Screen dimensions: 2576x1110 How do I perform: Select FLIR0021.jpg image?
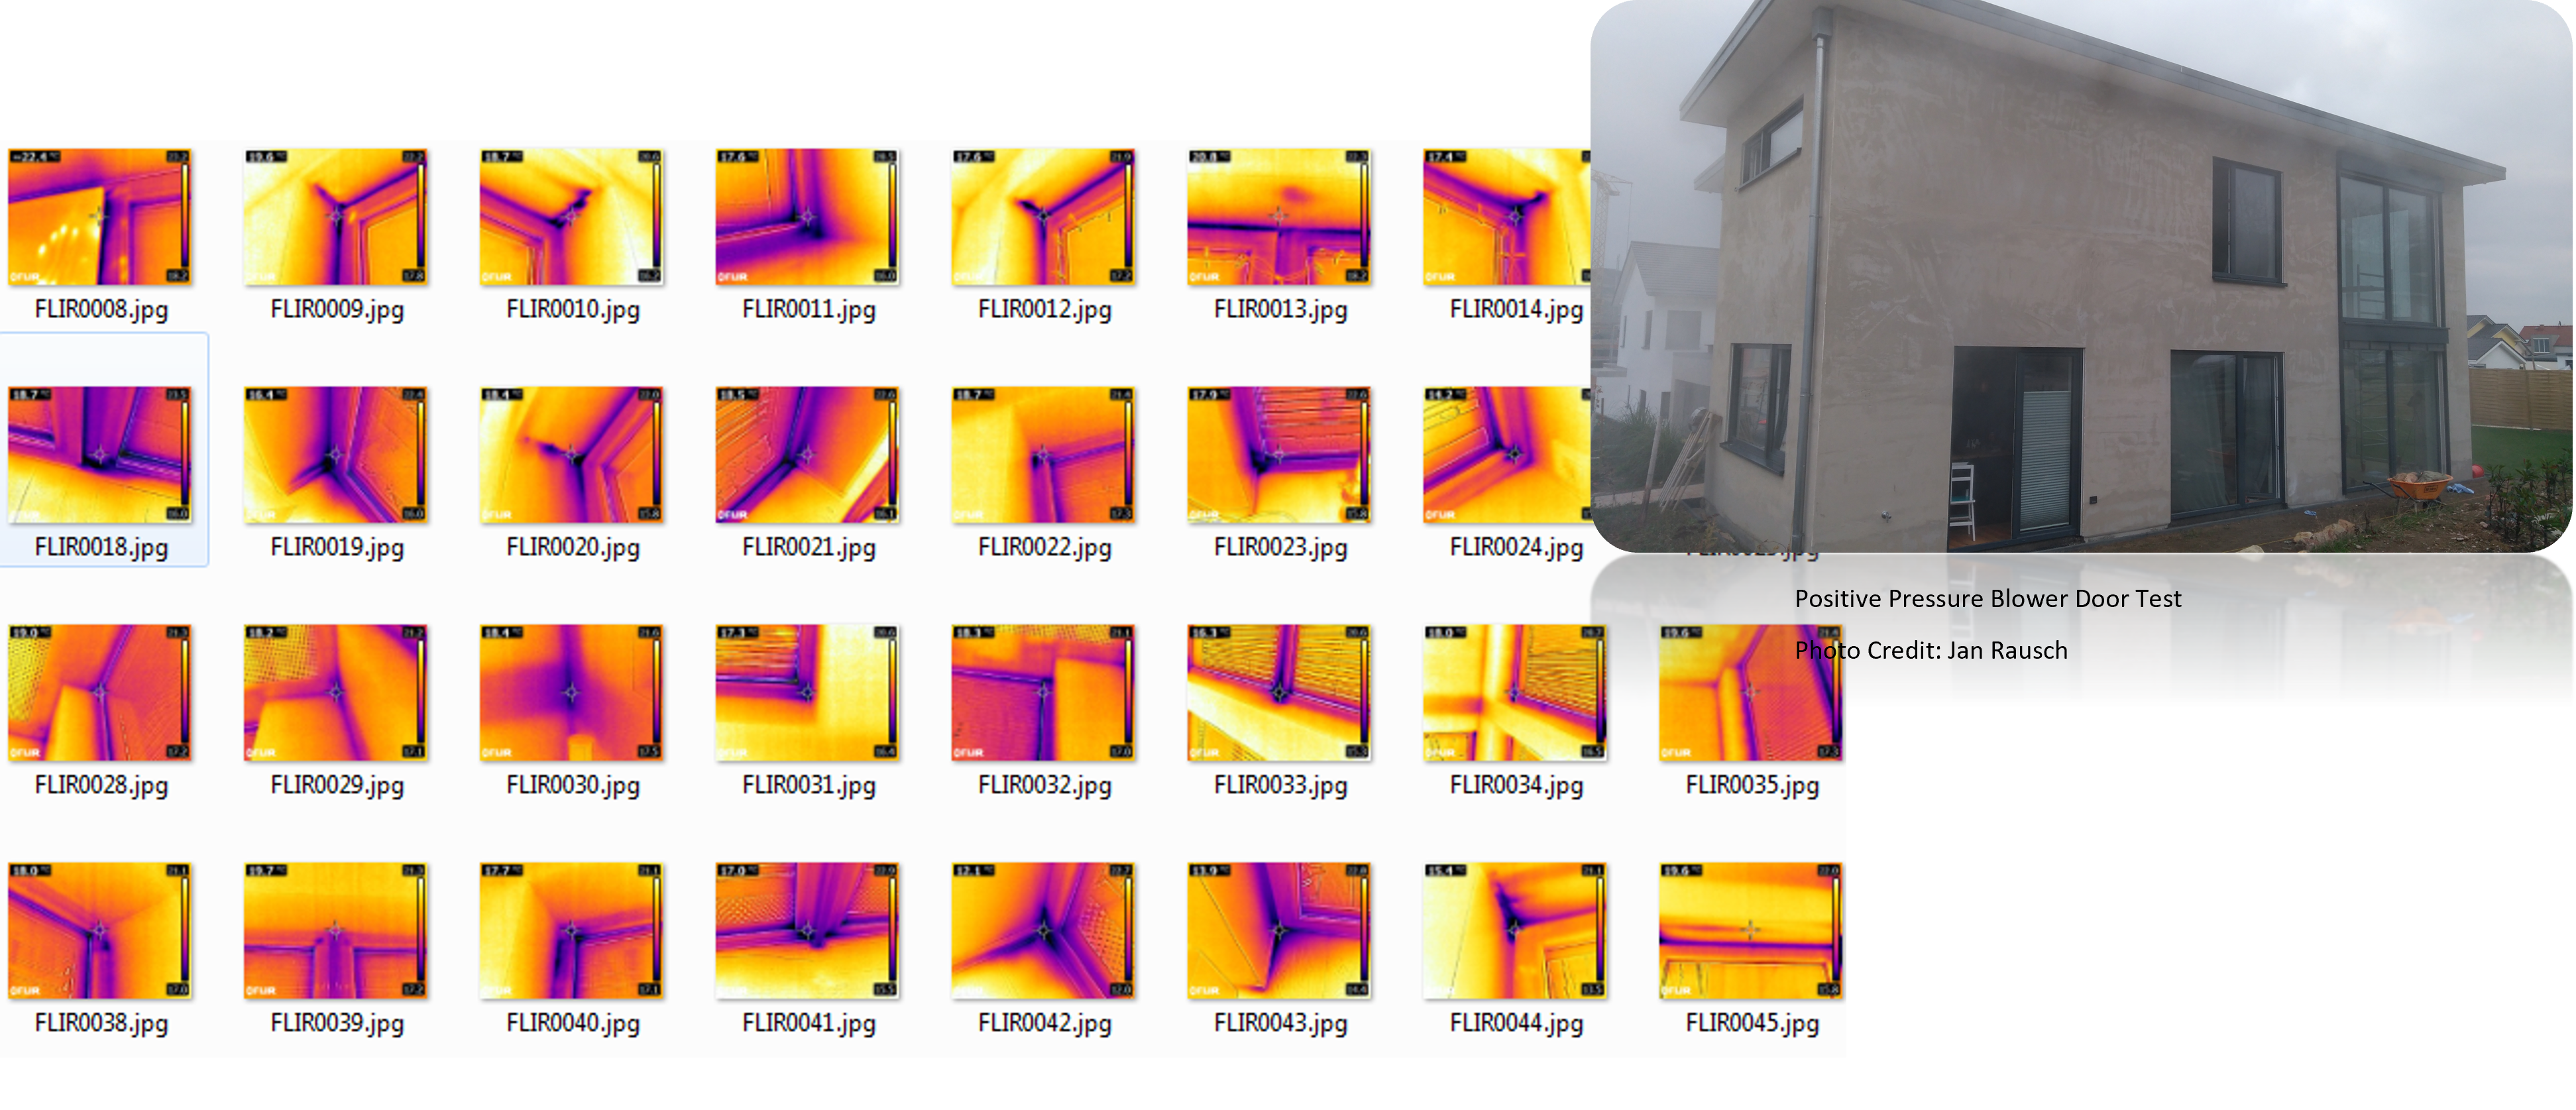pyautogui.click(x=808, y=455)
